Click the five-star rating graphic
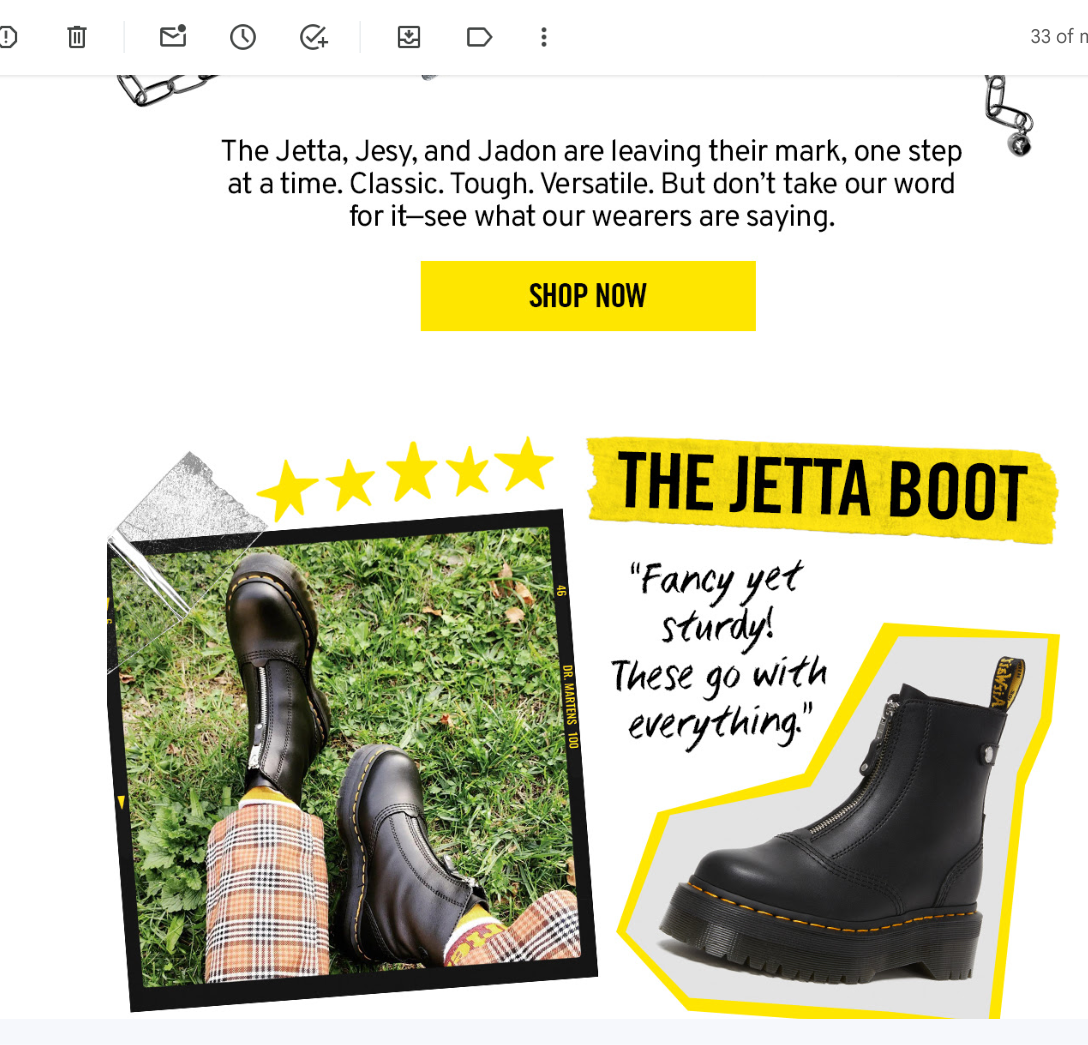Viewport: 1088px width, 1045px height. pos(406,477)
